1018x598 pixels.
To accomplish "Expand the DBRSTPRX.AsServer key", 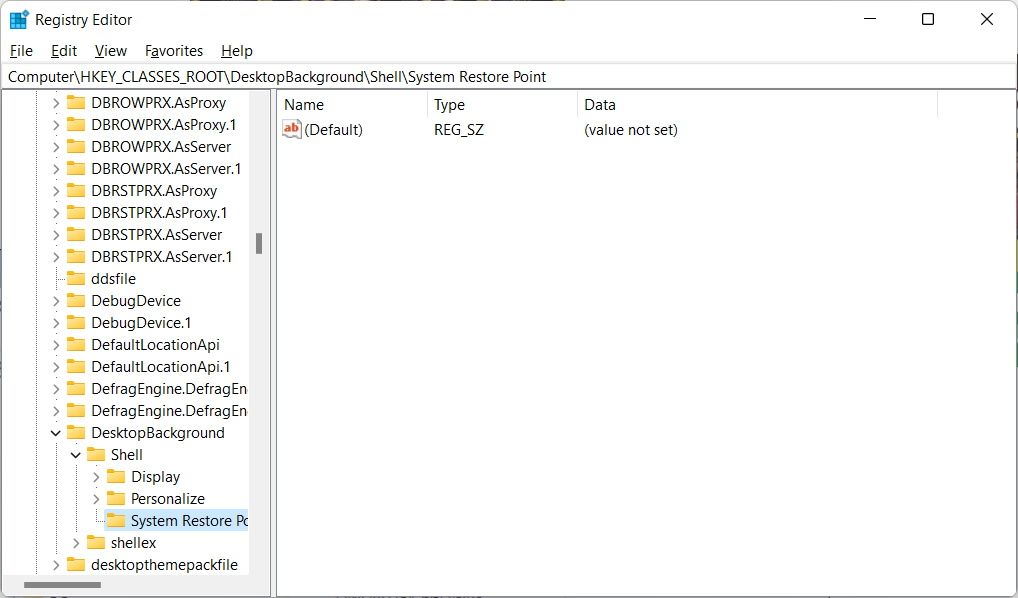I will pos(56,234).
